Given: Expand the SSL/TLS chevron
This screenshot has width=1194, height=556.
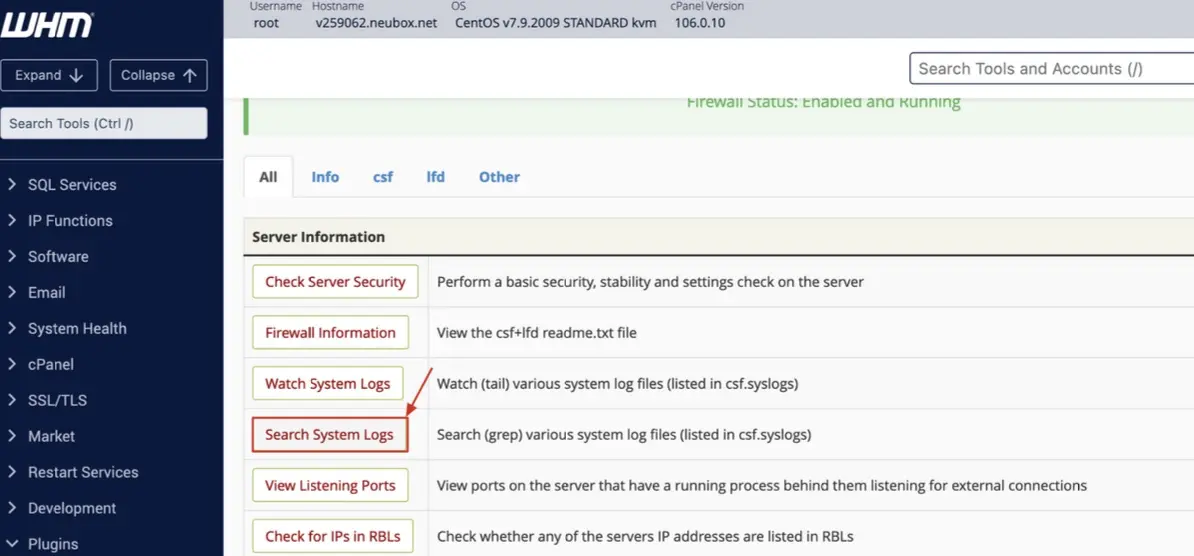Looking at the screenshot, I should coord(11,400).
